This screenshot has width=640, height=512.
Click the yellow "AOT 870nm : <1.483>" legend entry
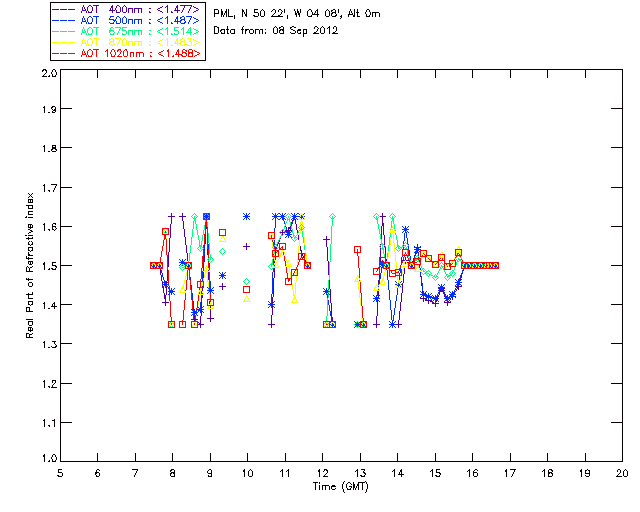(127, 42)
